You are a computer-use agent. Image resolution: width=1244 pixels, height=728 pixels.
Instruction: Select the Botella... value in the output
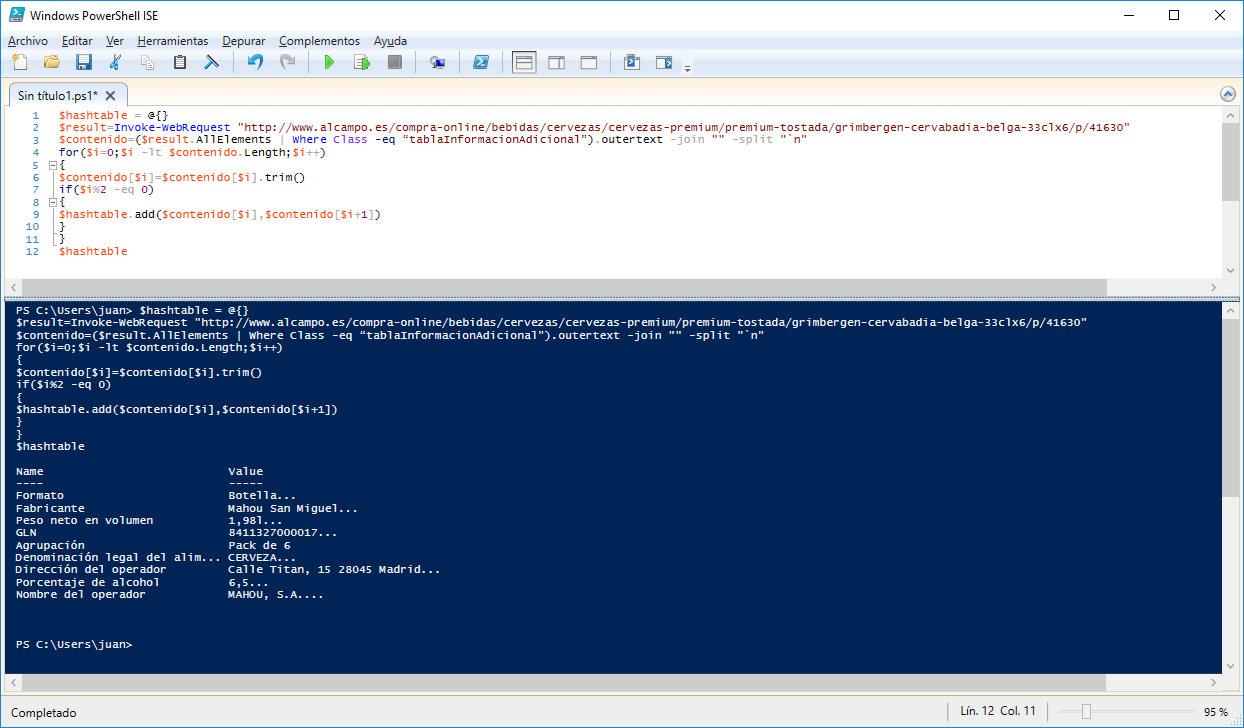click(x=262, y=496)
